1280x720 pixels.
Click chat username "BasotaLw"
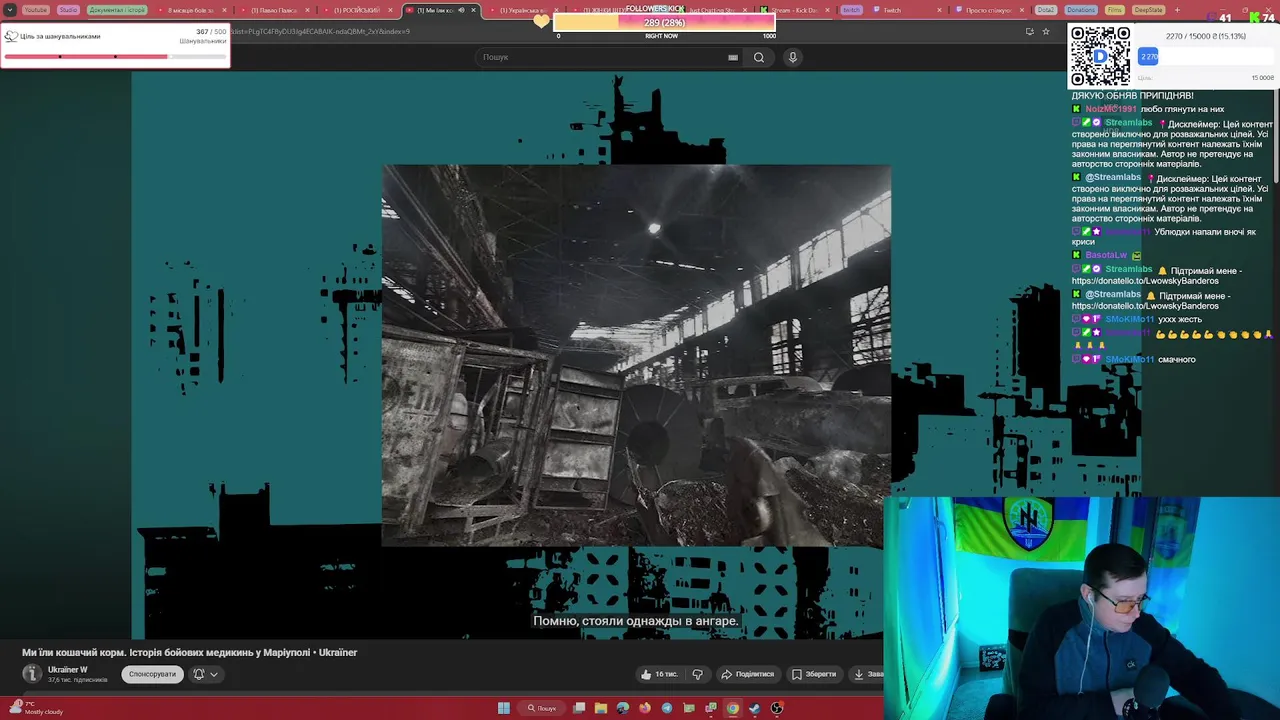pyautogui.click(x=1106, y=255)
